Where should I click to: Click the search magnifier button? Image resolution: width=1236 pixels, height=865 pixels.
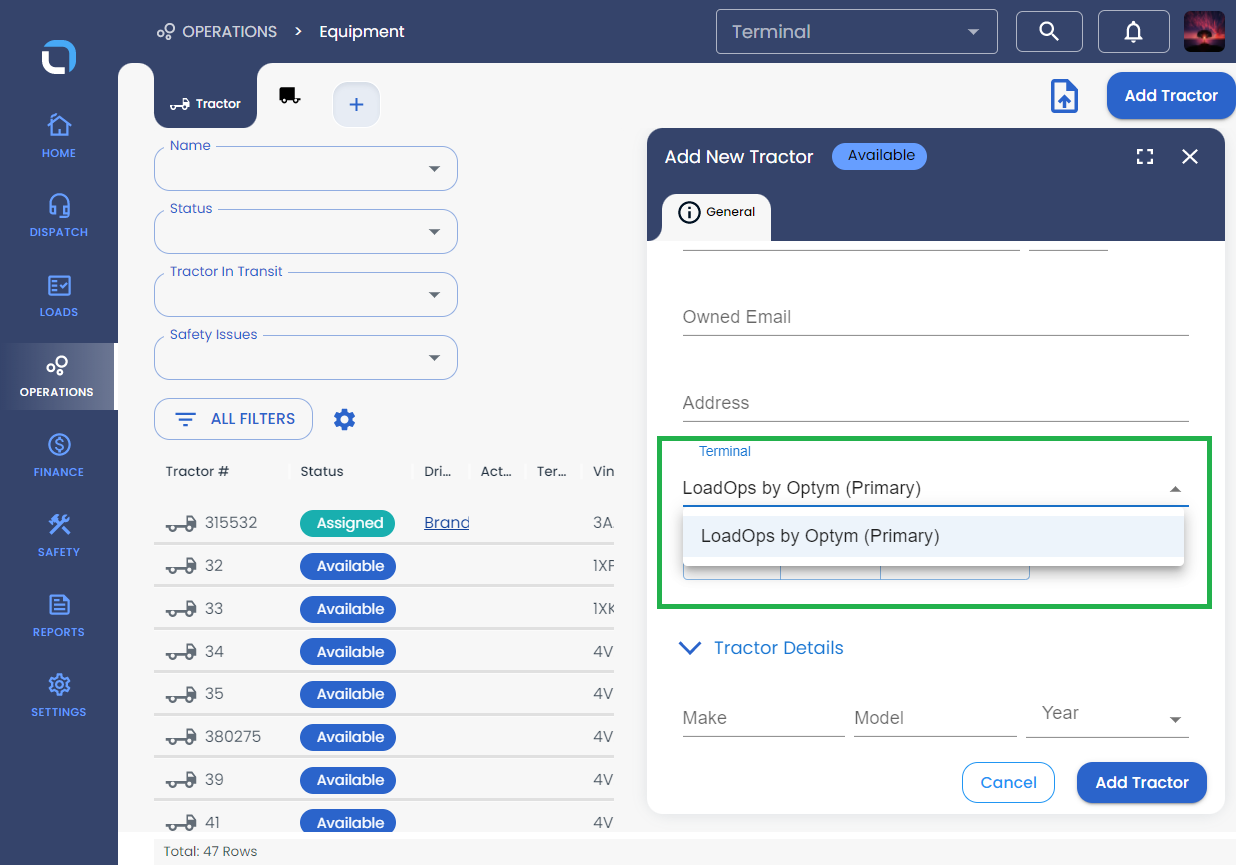(x=1049, y=32)
